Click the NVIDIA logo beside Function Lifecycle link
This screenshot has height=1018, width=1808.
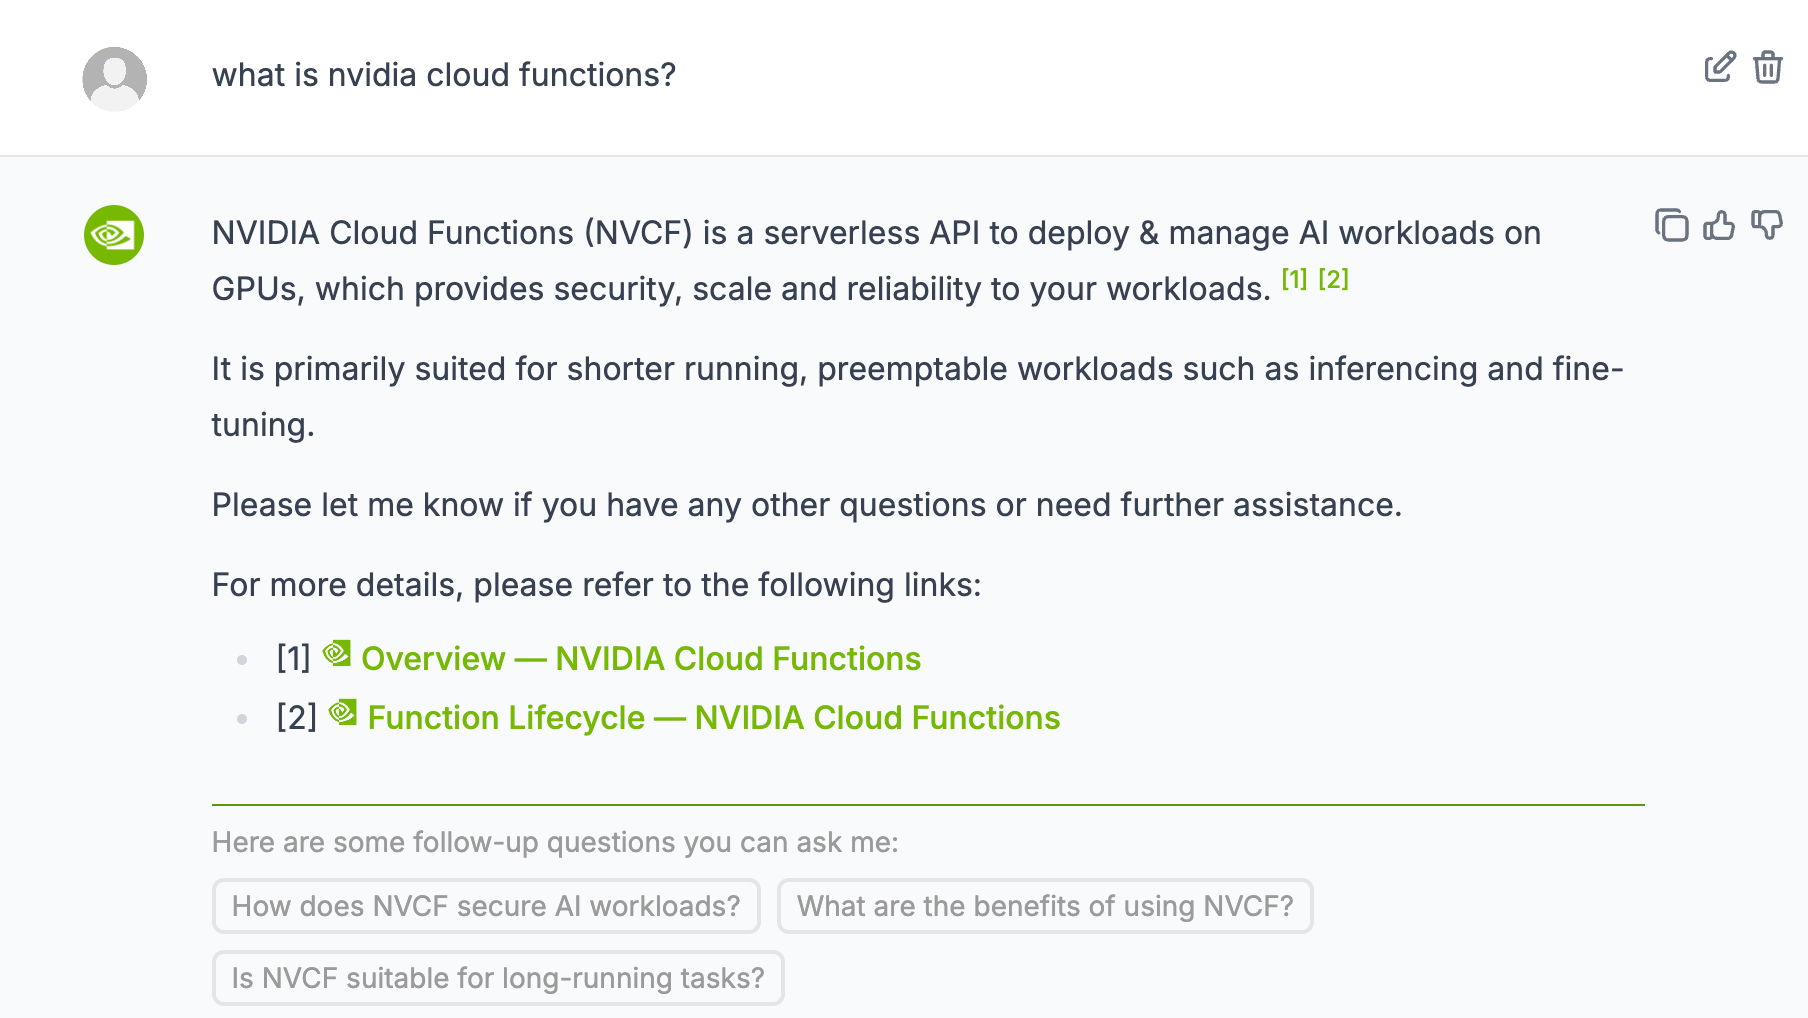(x=343, y=712)
